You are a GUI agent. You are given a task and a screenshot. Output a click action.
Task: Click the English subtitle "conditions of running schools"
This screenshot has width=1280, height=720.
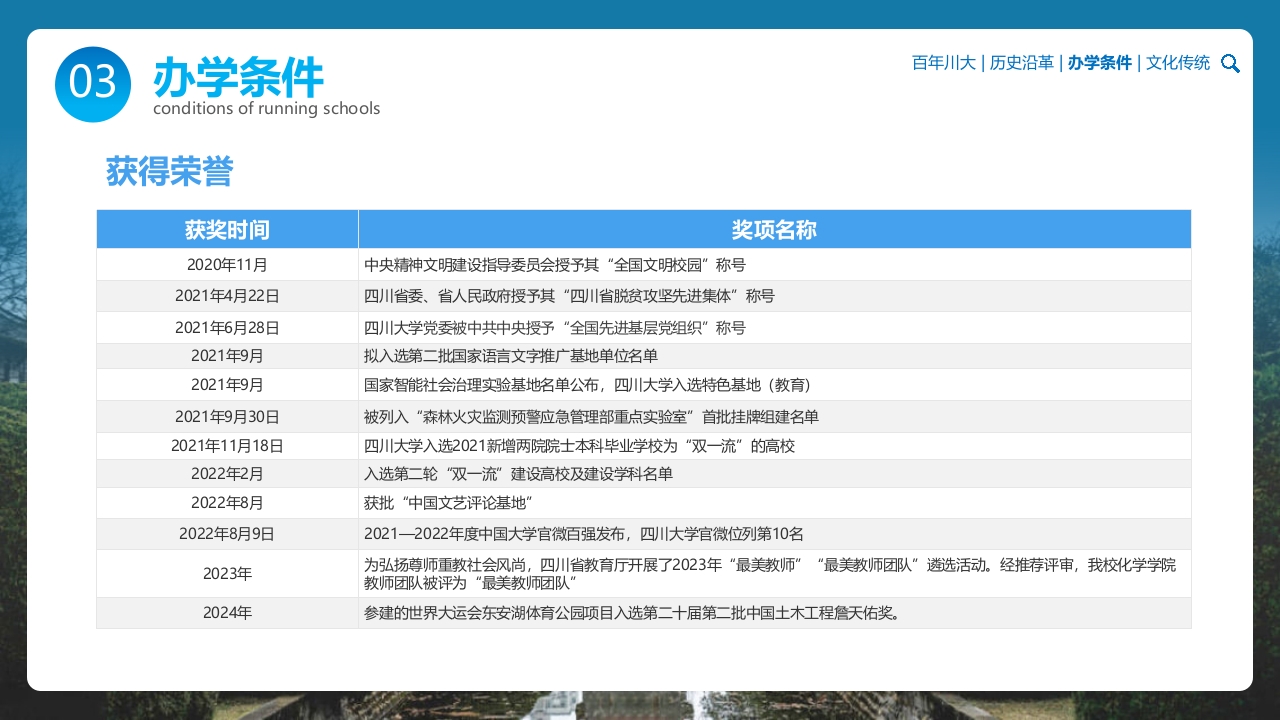(267, 108)
